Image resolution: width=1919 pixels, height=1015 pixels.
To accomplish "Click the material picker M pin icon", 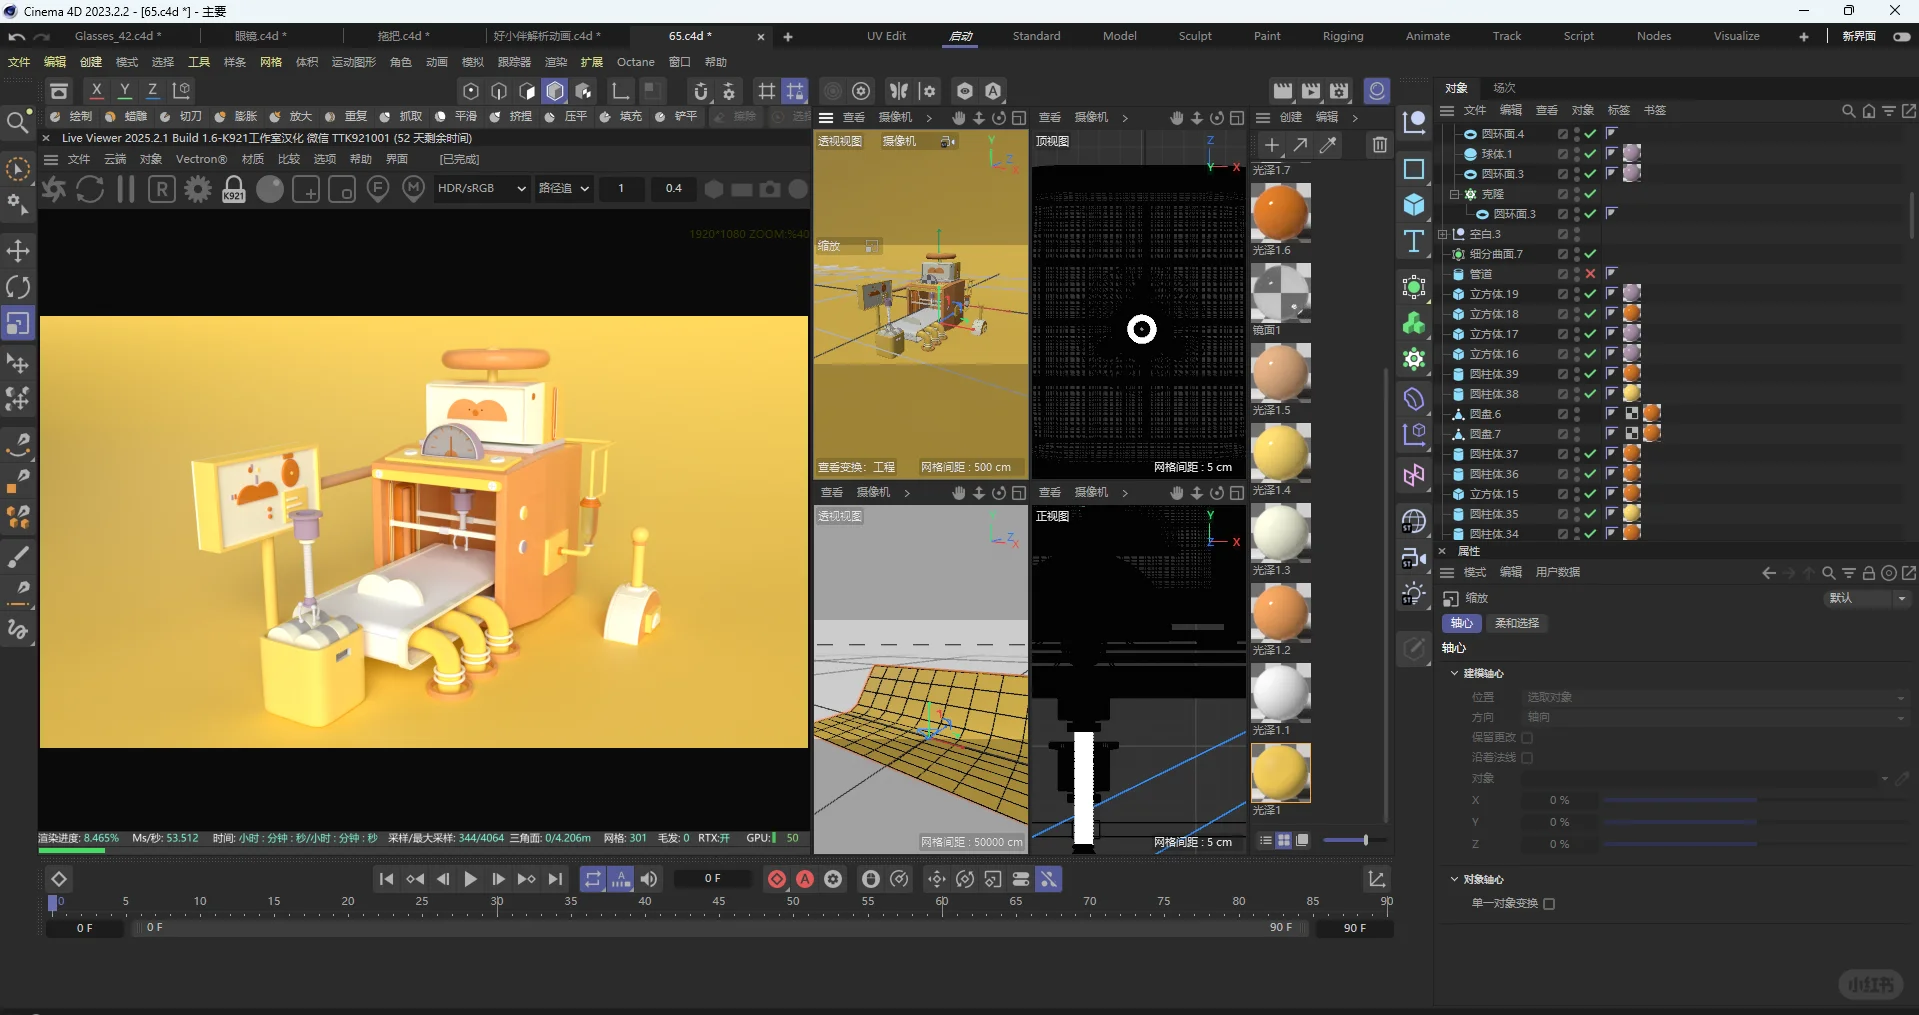I will 414,189.
